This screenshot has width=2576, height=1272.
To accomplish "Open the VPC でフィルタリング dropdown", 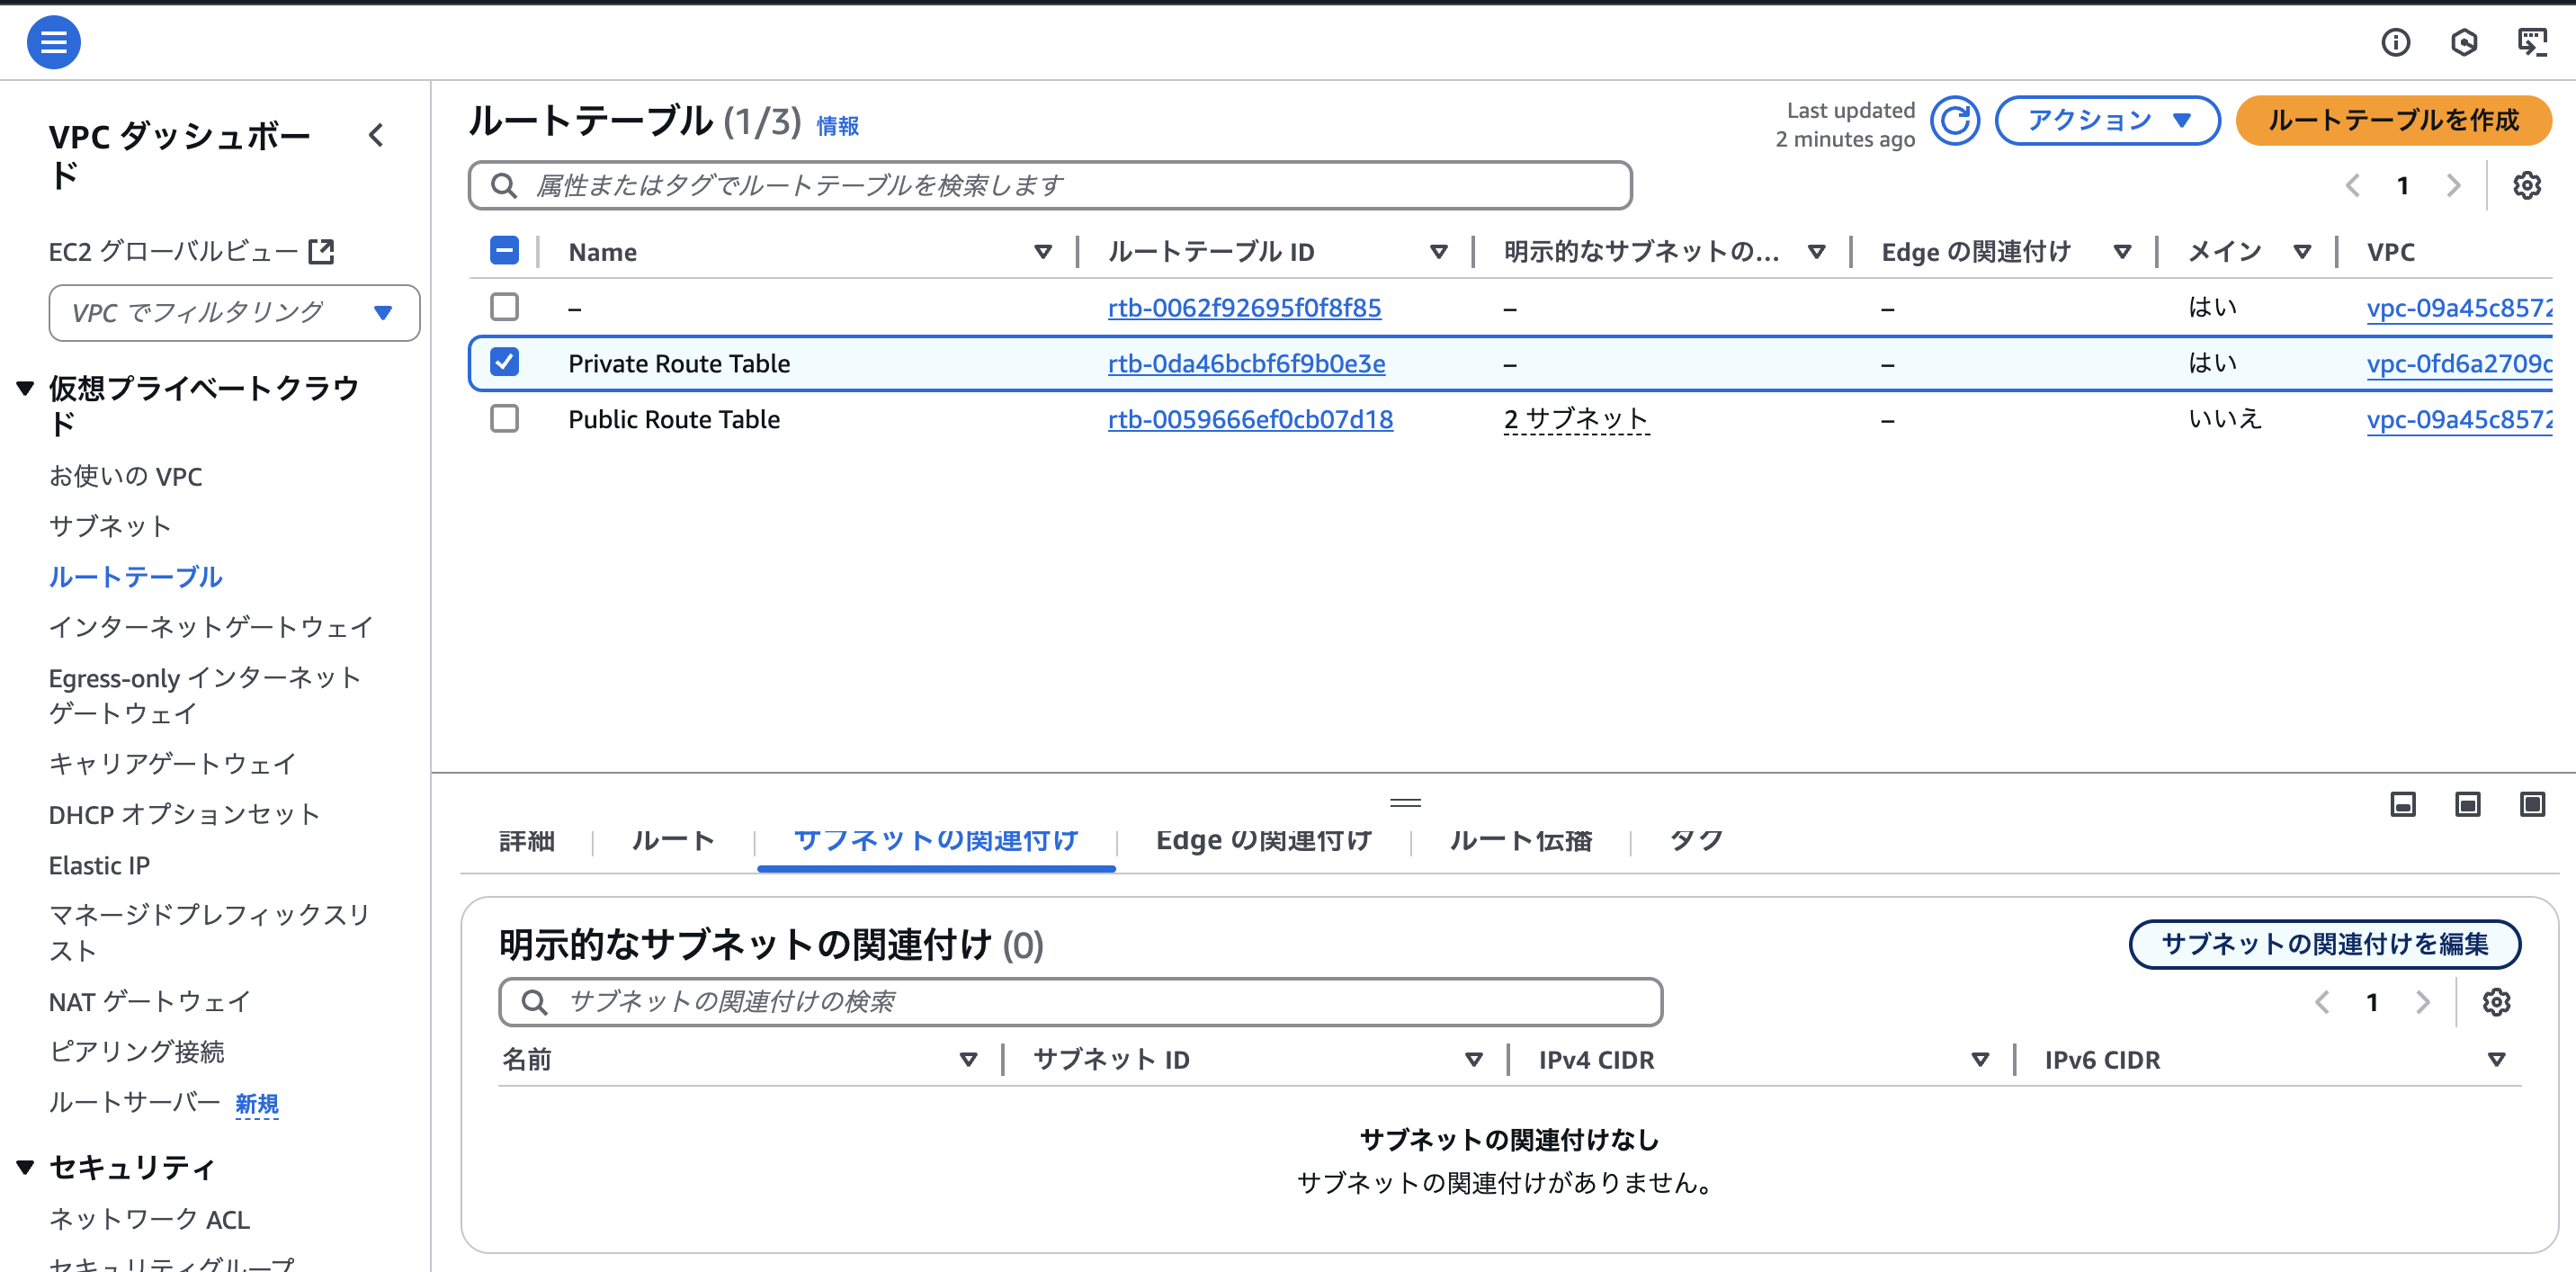I will coord(233,313).
